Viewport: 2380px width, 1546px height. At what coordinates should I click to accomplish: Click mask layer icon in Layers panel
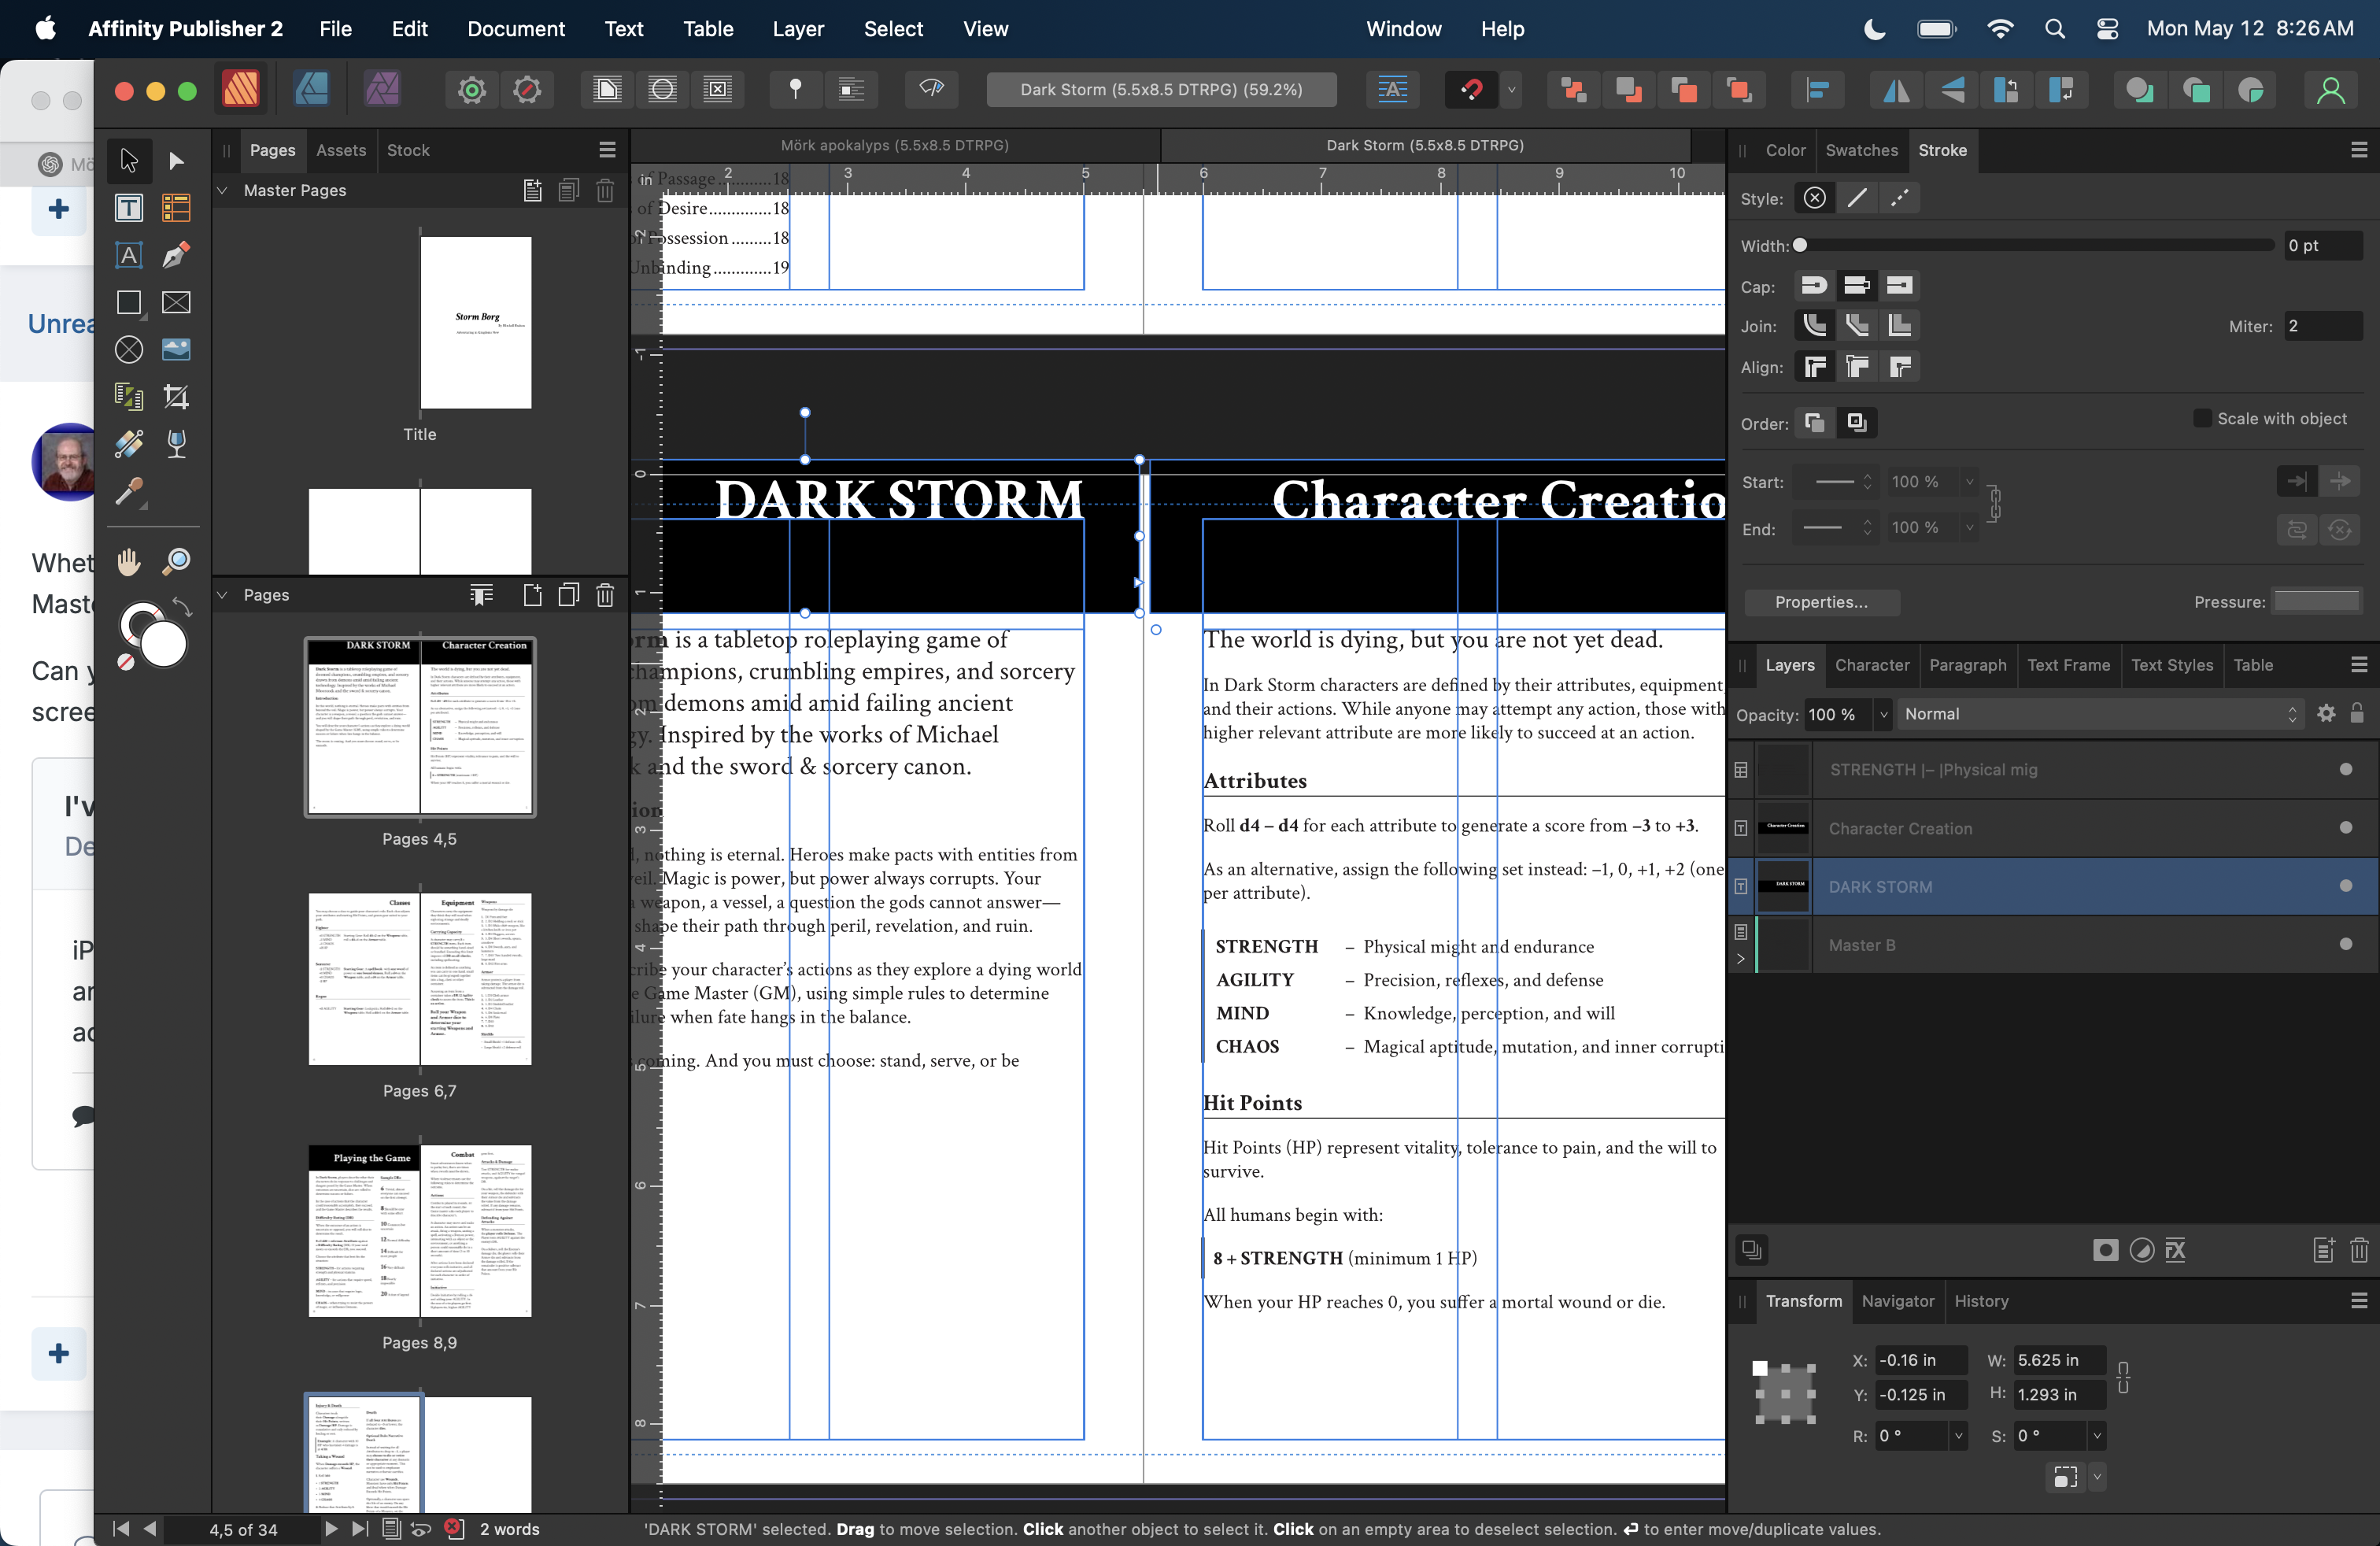pyautogui.click(x=2105, y=1250)
